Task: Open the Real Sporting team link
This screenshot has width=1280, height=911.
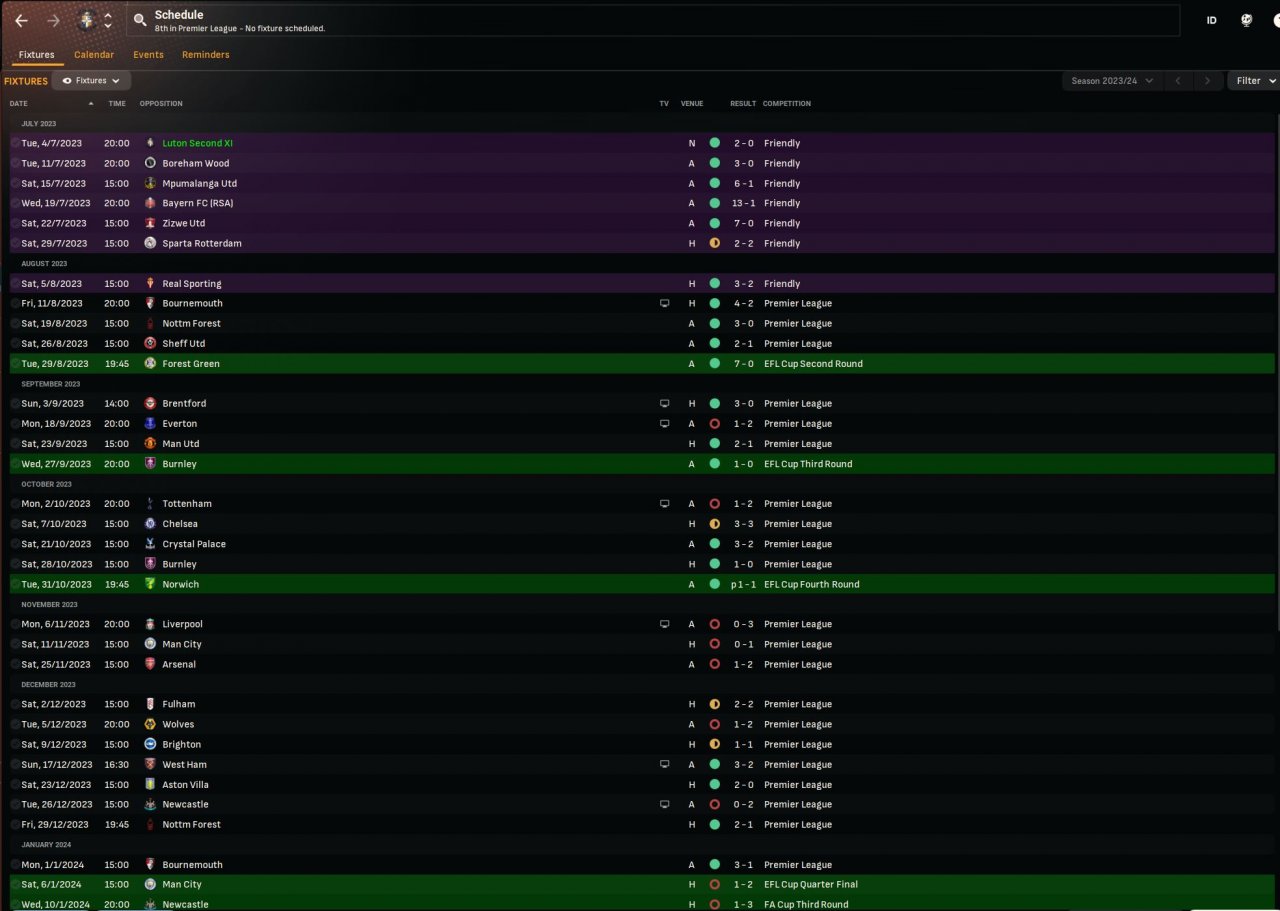Action: coord(192,283)
